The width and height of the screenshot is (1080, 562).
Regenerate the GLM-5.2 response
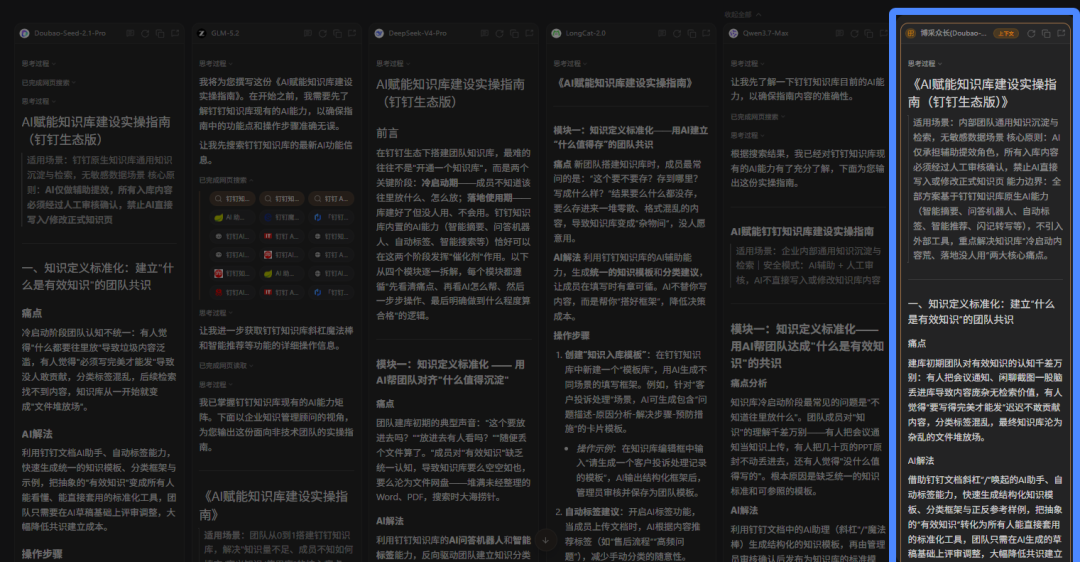(x=322, y=33)
